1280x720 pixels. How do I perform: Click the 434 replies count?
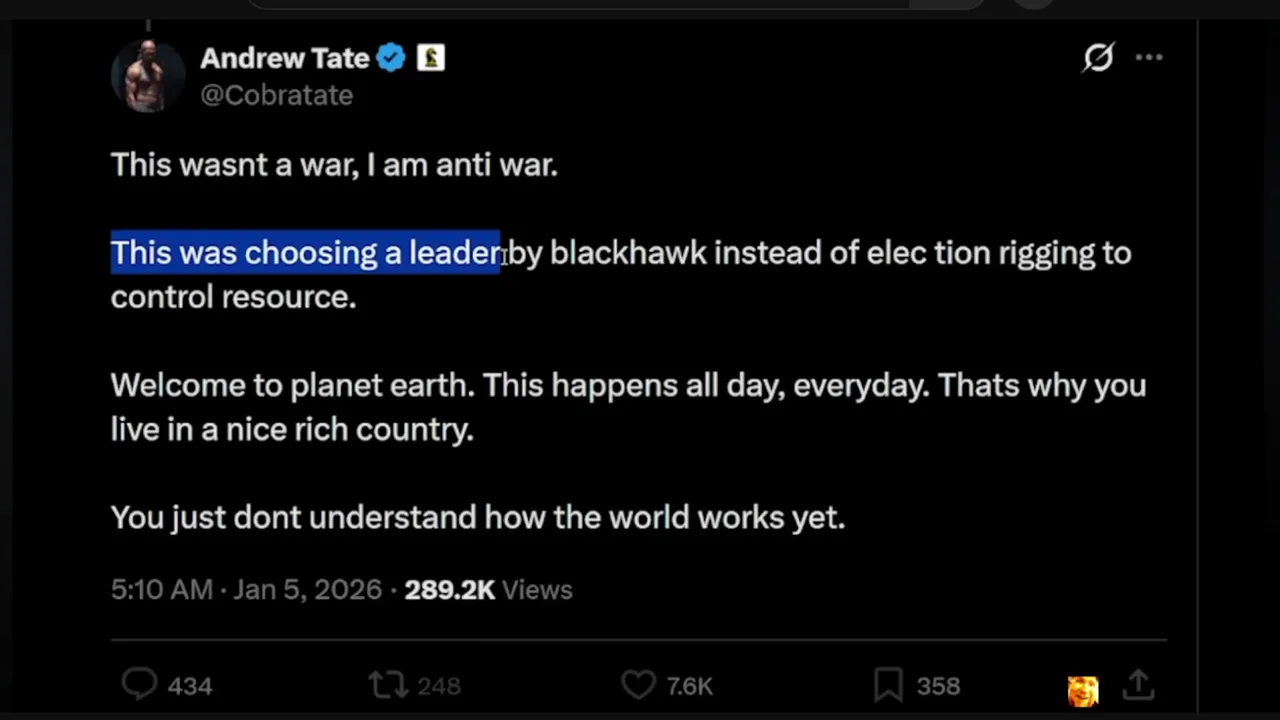pos(190,686)
